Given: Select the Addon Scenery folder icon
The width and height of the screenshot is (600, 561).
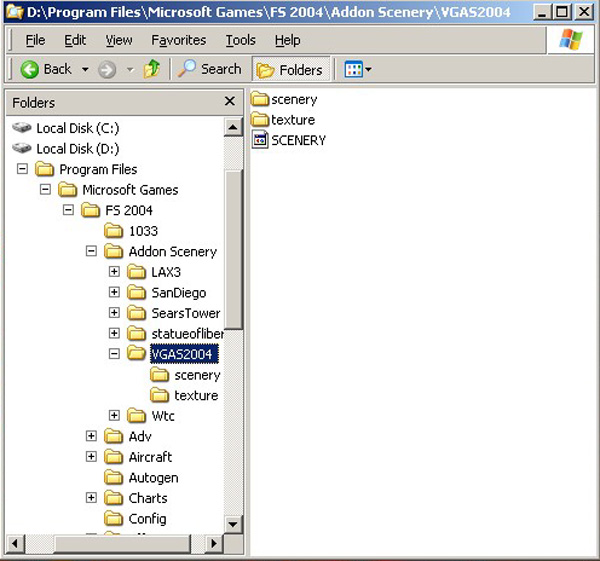Looking at the screenshot, I should 114,251.
